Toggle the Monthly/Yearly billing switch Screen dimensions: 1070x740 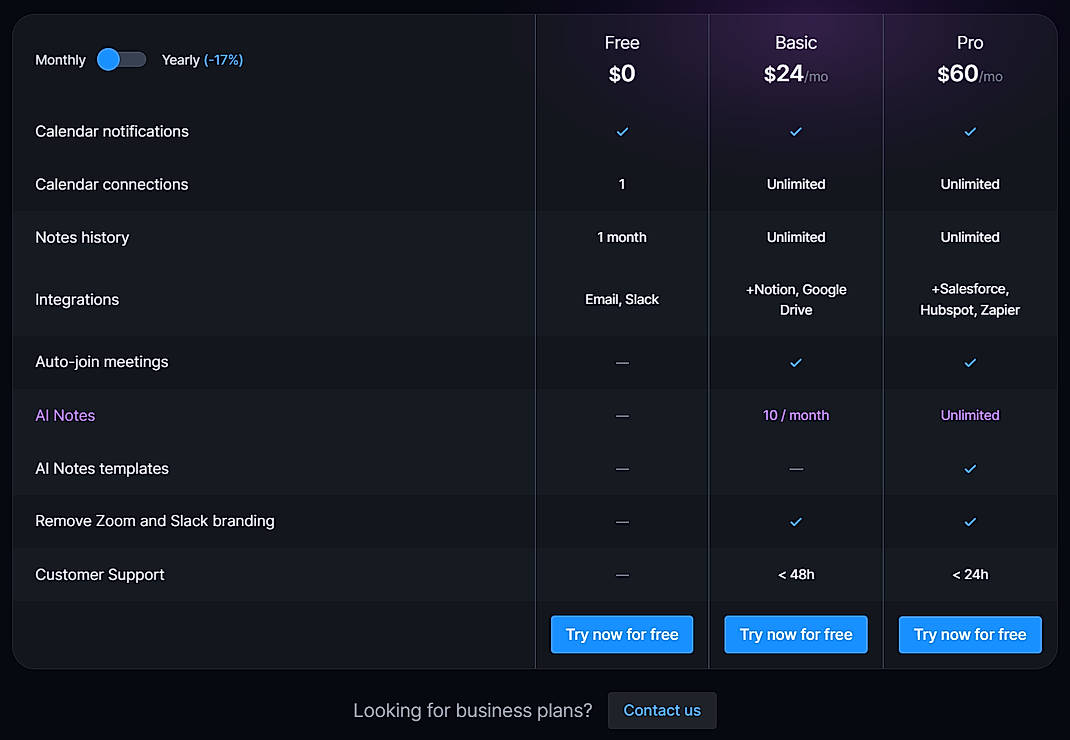coord(121,60)
